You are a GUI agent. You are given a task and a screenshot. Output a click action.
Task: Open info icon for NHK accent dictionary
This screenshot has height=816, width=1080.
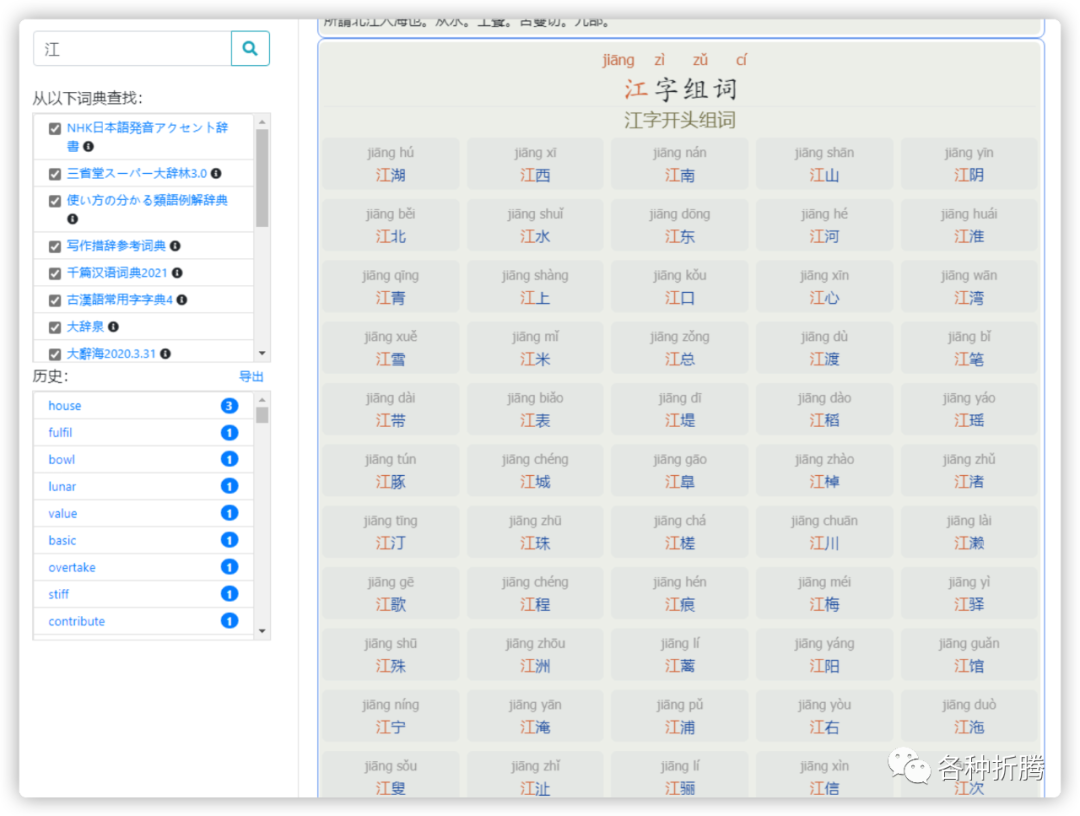[x=88, y=147]
